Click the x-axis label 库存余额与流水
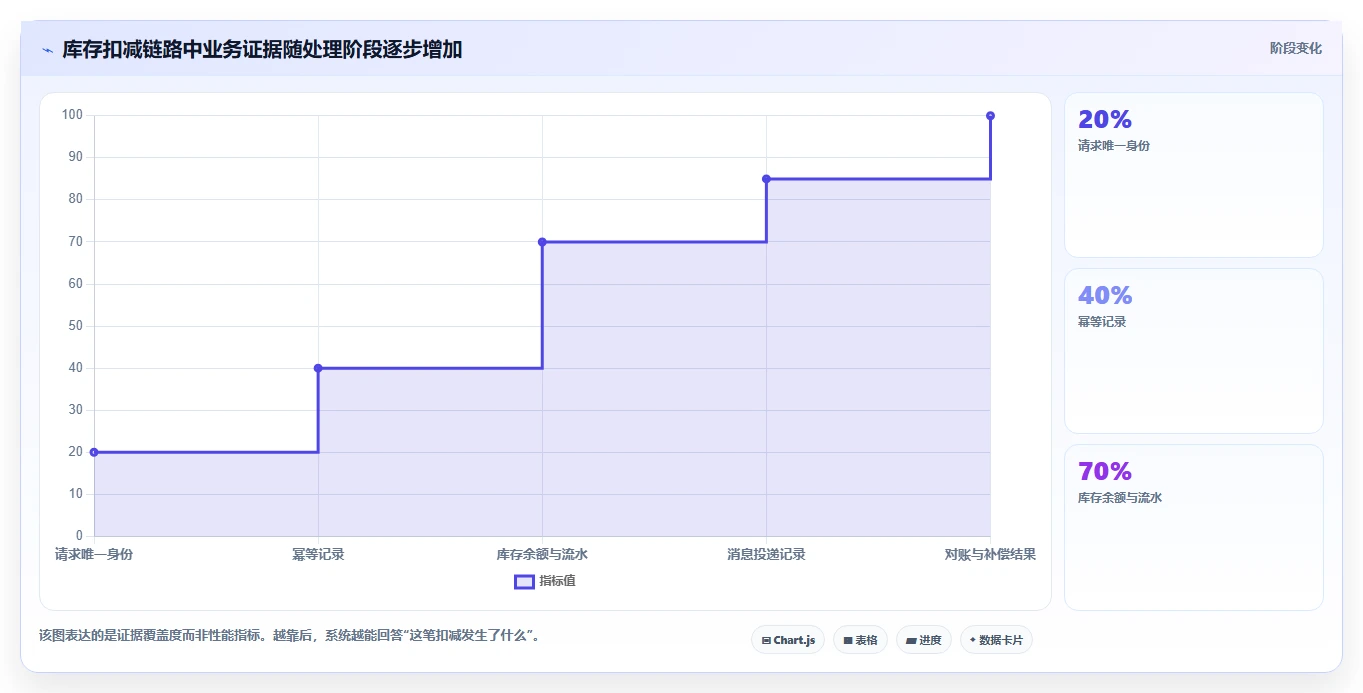 542,554
